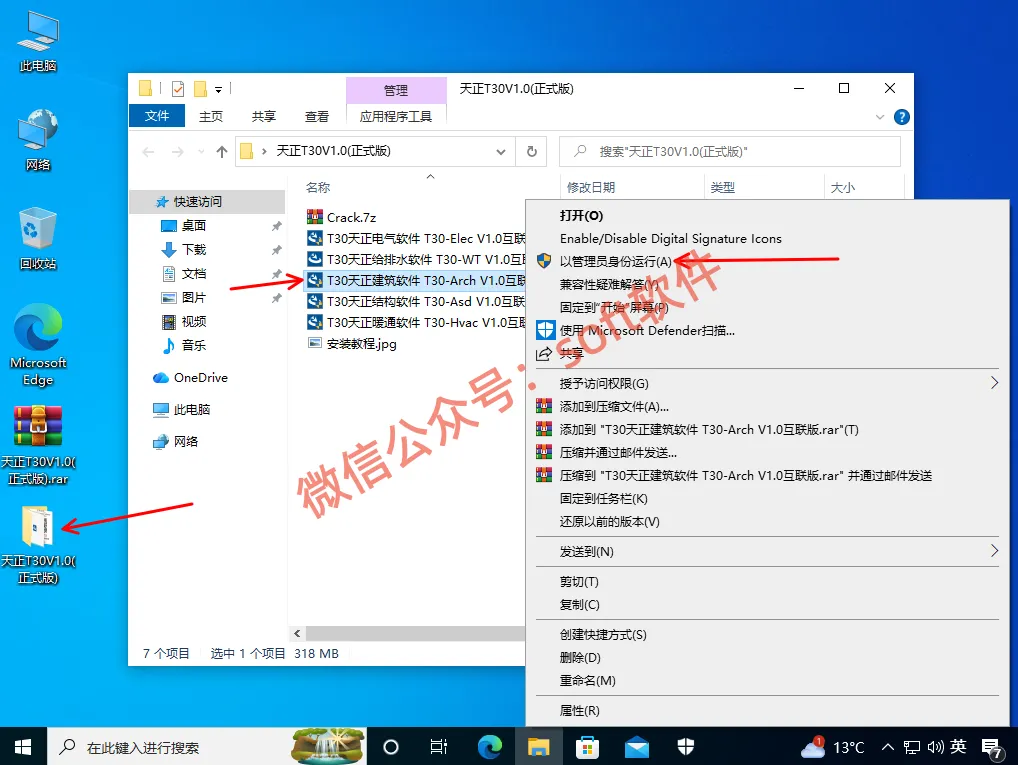Expand 授予访问权限(G) submenu
The image size is (1018, 765).
(994, 382)
